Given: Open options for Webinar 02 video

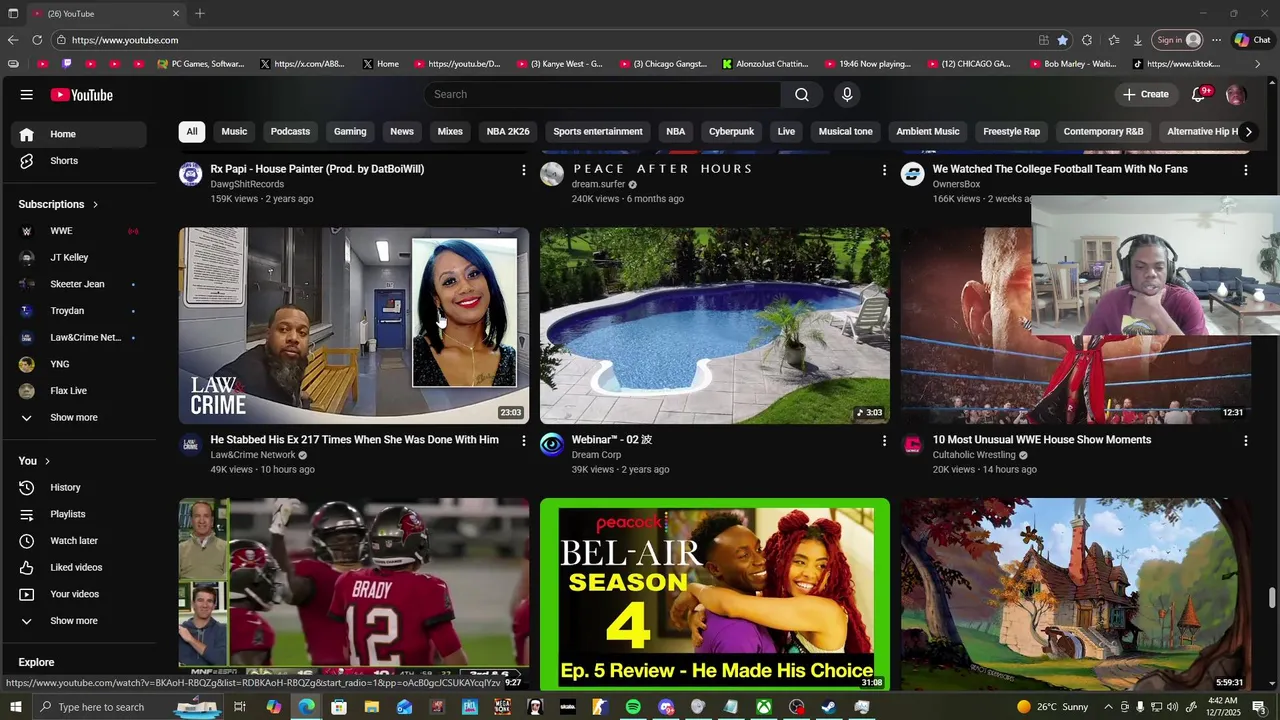Looking at the screenshot, I should (884, 441).
